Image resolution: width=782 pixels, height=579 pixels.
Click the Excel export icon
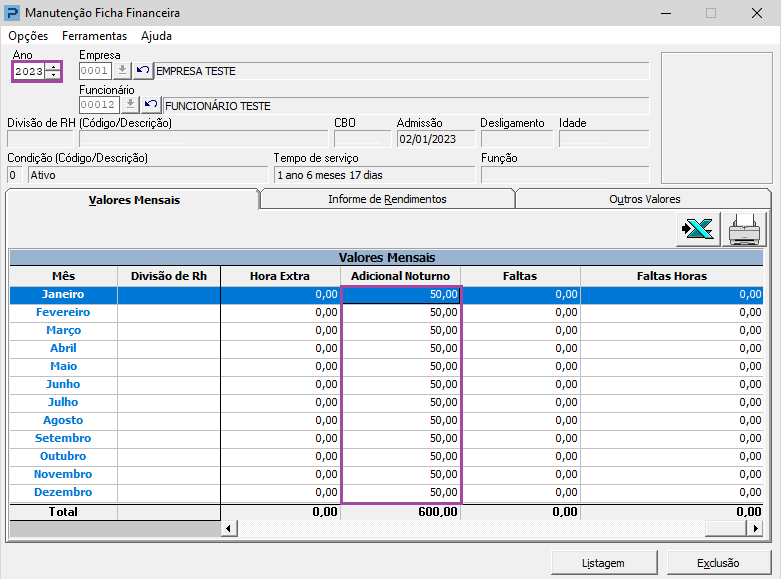click(x=698, y=229)
